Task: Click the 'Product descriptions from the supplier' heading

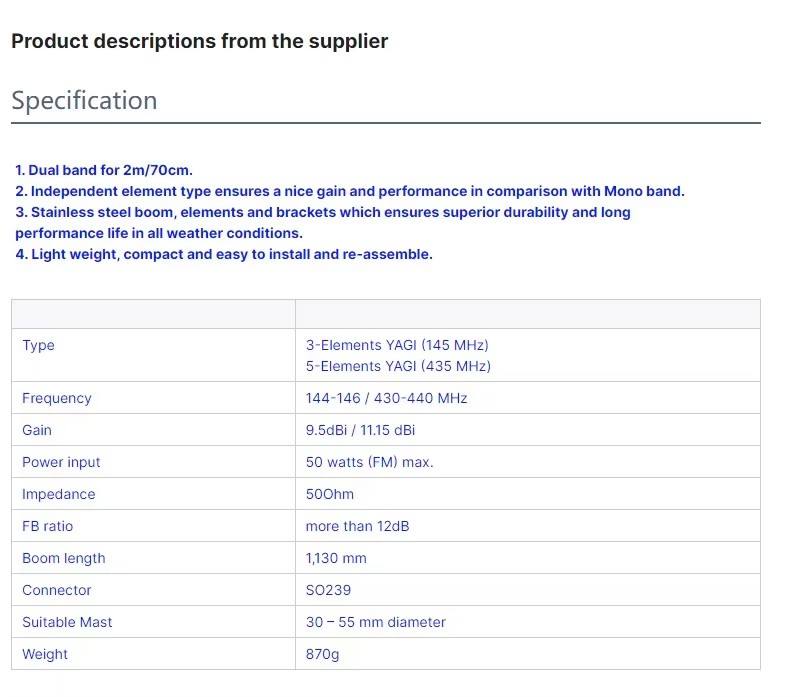Action: [200, 41]
